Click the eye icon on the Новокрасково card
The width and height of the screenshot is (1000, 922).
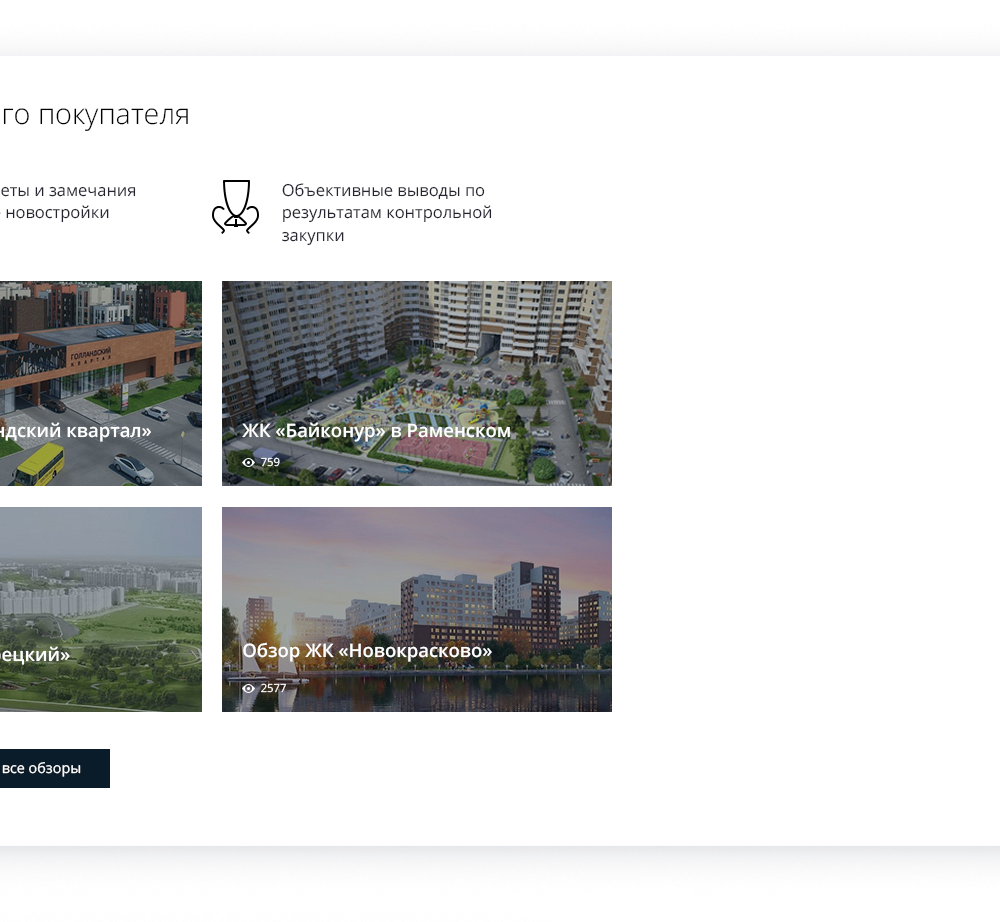point(248,688)
